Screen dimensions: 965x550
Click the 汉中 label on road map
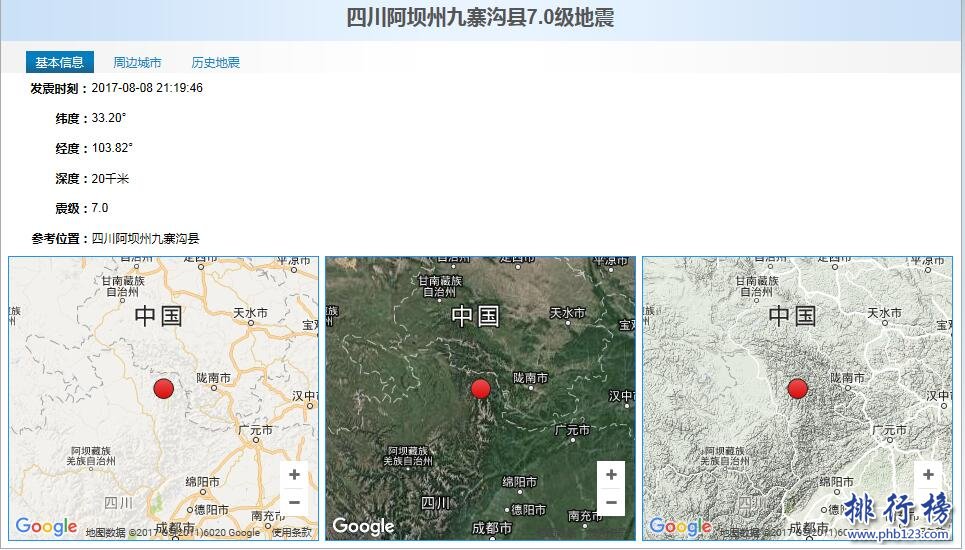pyautogui.click(x=305, y=396)
